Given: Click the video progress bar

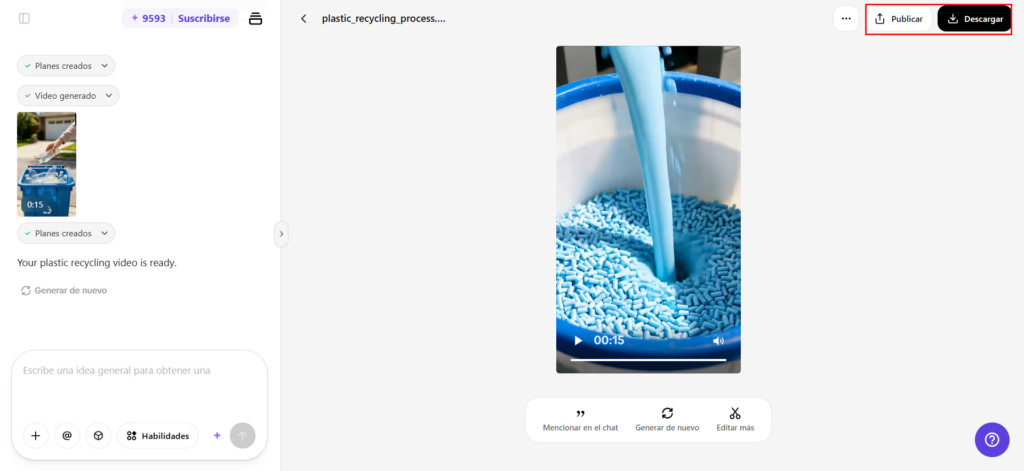Looking at the screenshot, I should (648, 360).
